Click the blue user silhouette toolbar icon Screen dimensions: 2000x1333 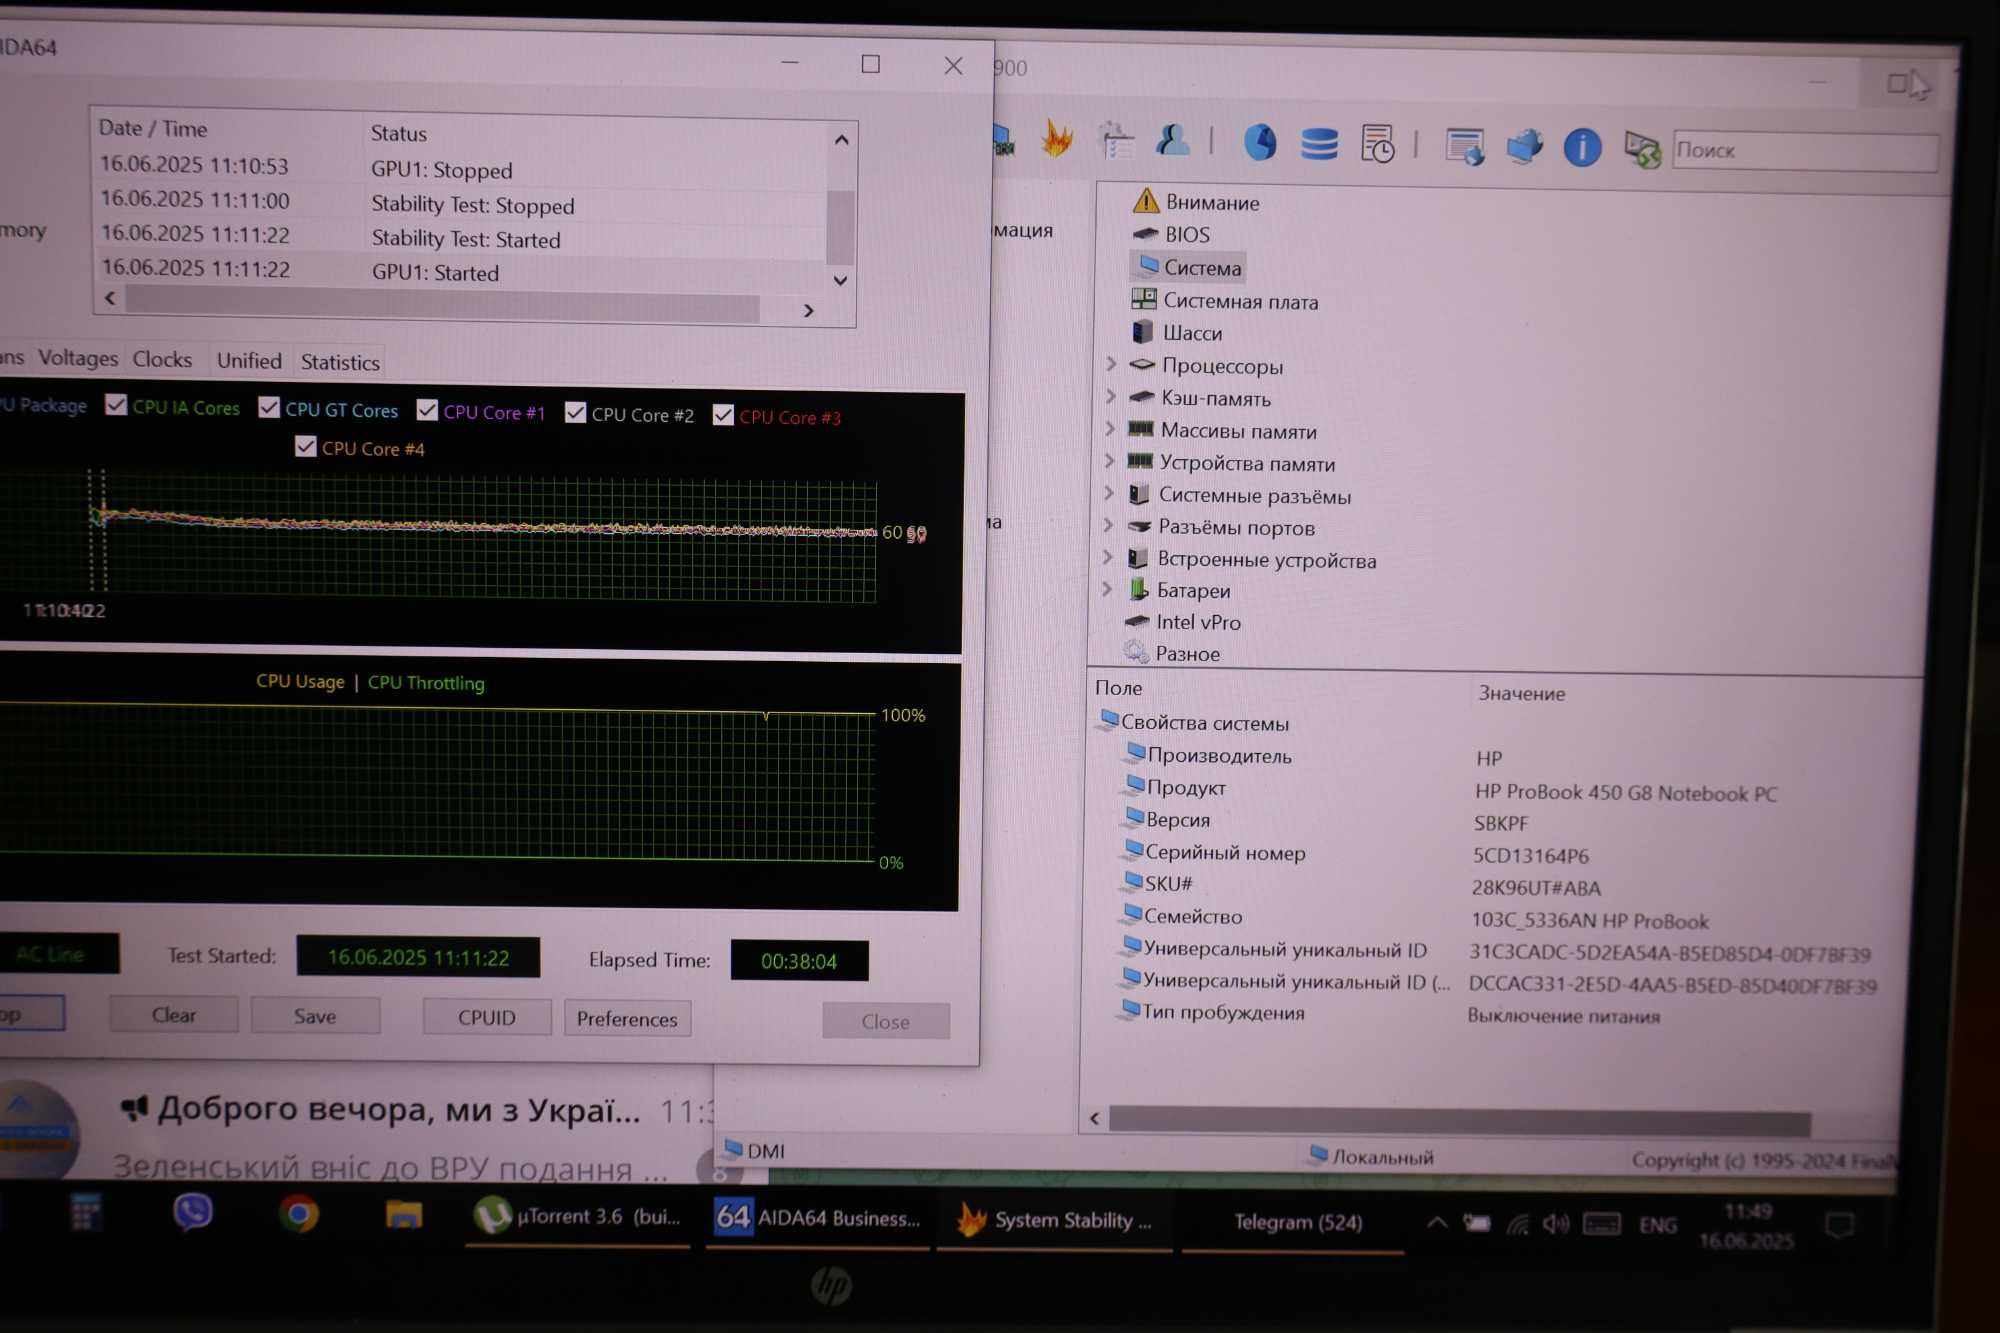(1172, 140)
